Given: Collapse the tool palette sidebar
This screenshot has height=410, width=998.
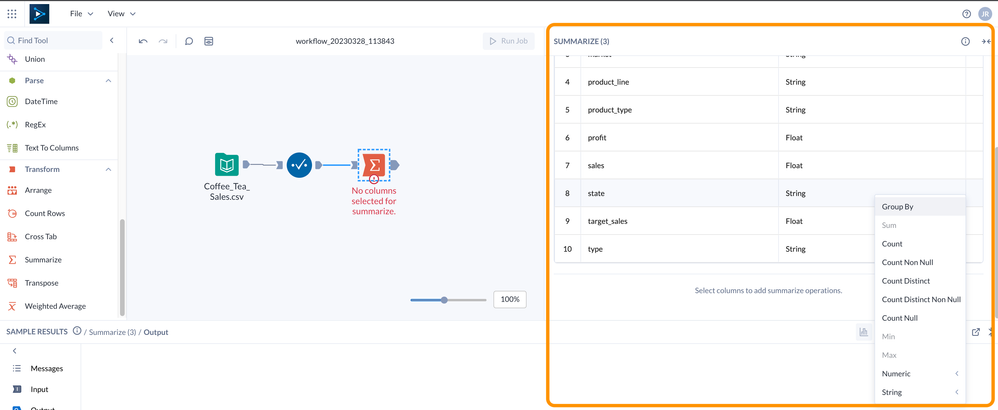Looking at the screenshot, I should pos(111,40).
